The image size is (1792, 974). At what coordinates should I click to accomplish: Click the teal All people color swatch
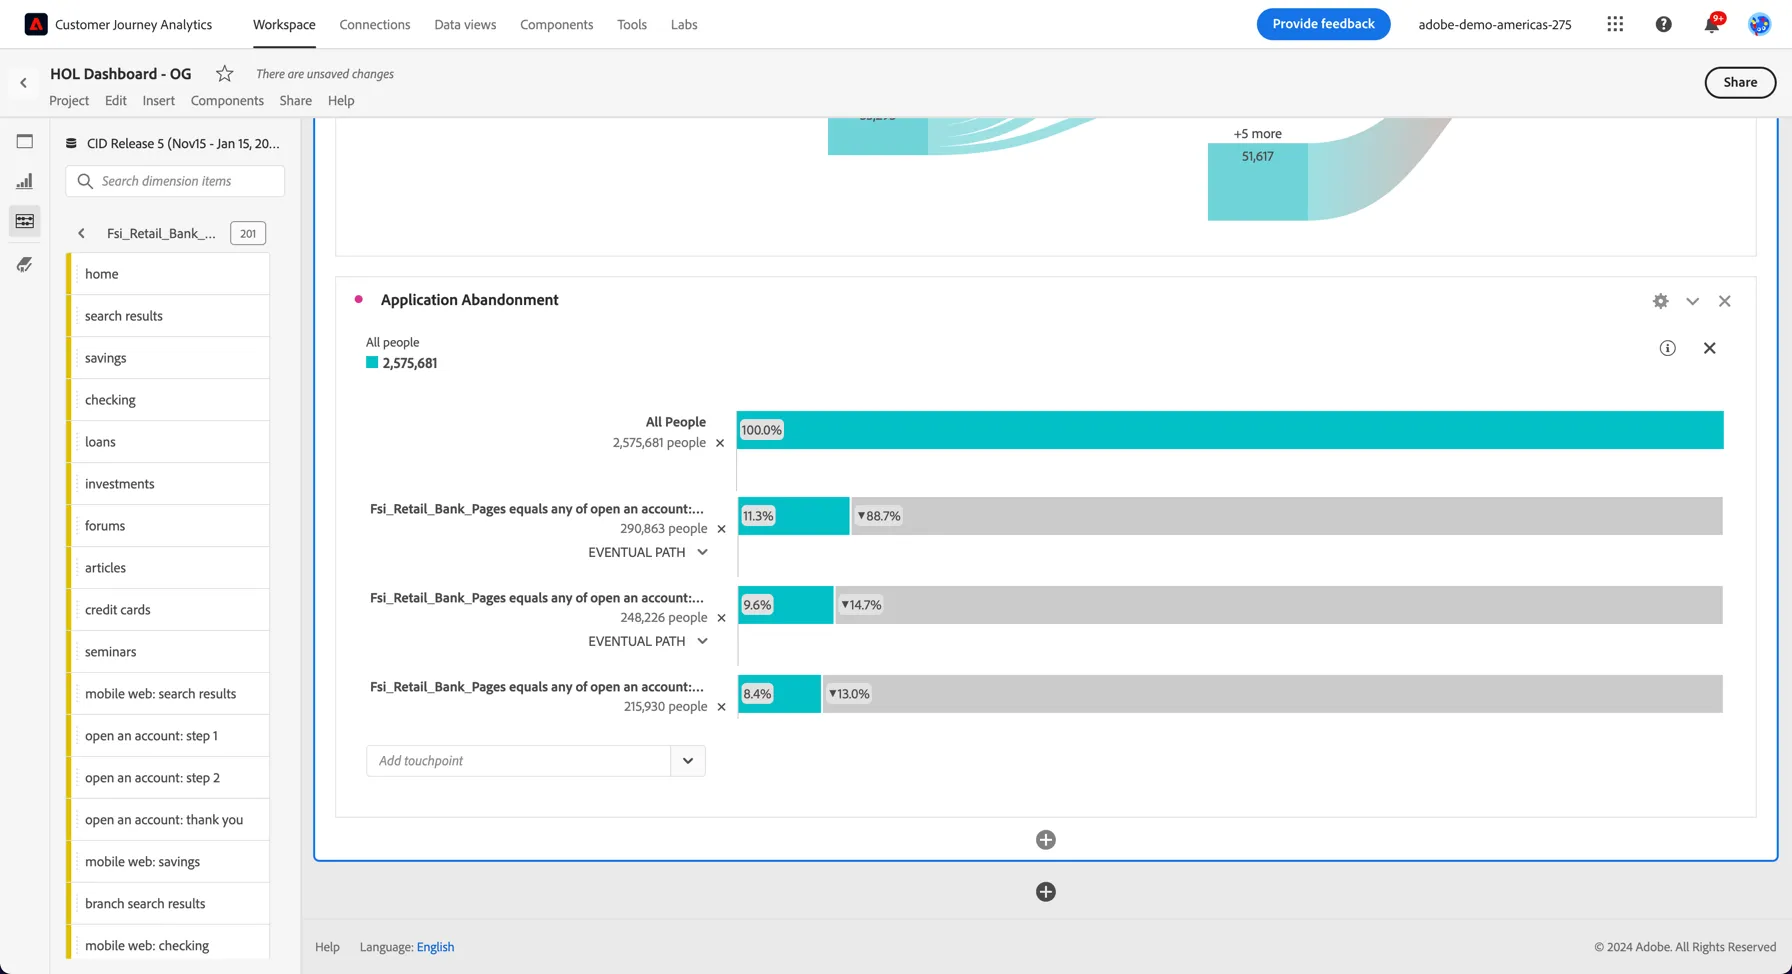372,363
